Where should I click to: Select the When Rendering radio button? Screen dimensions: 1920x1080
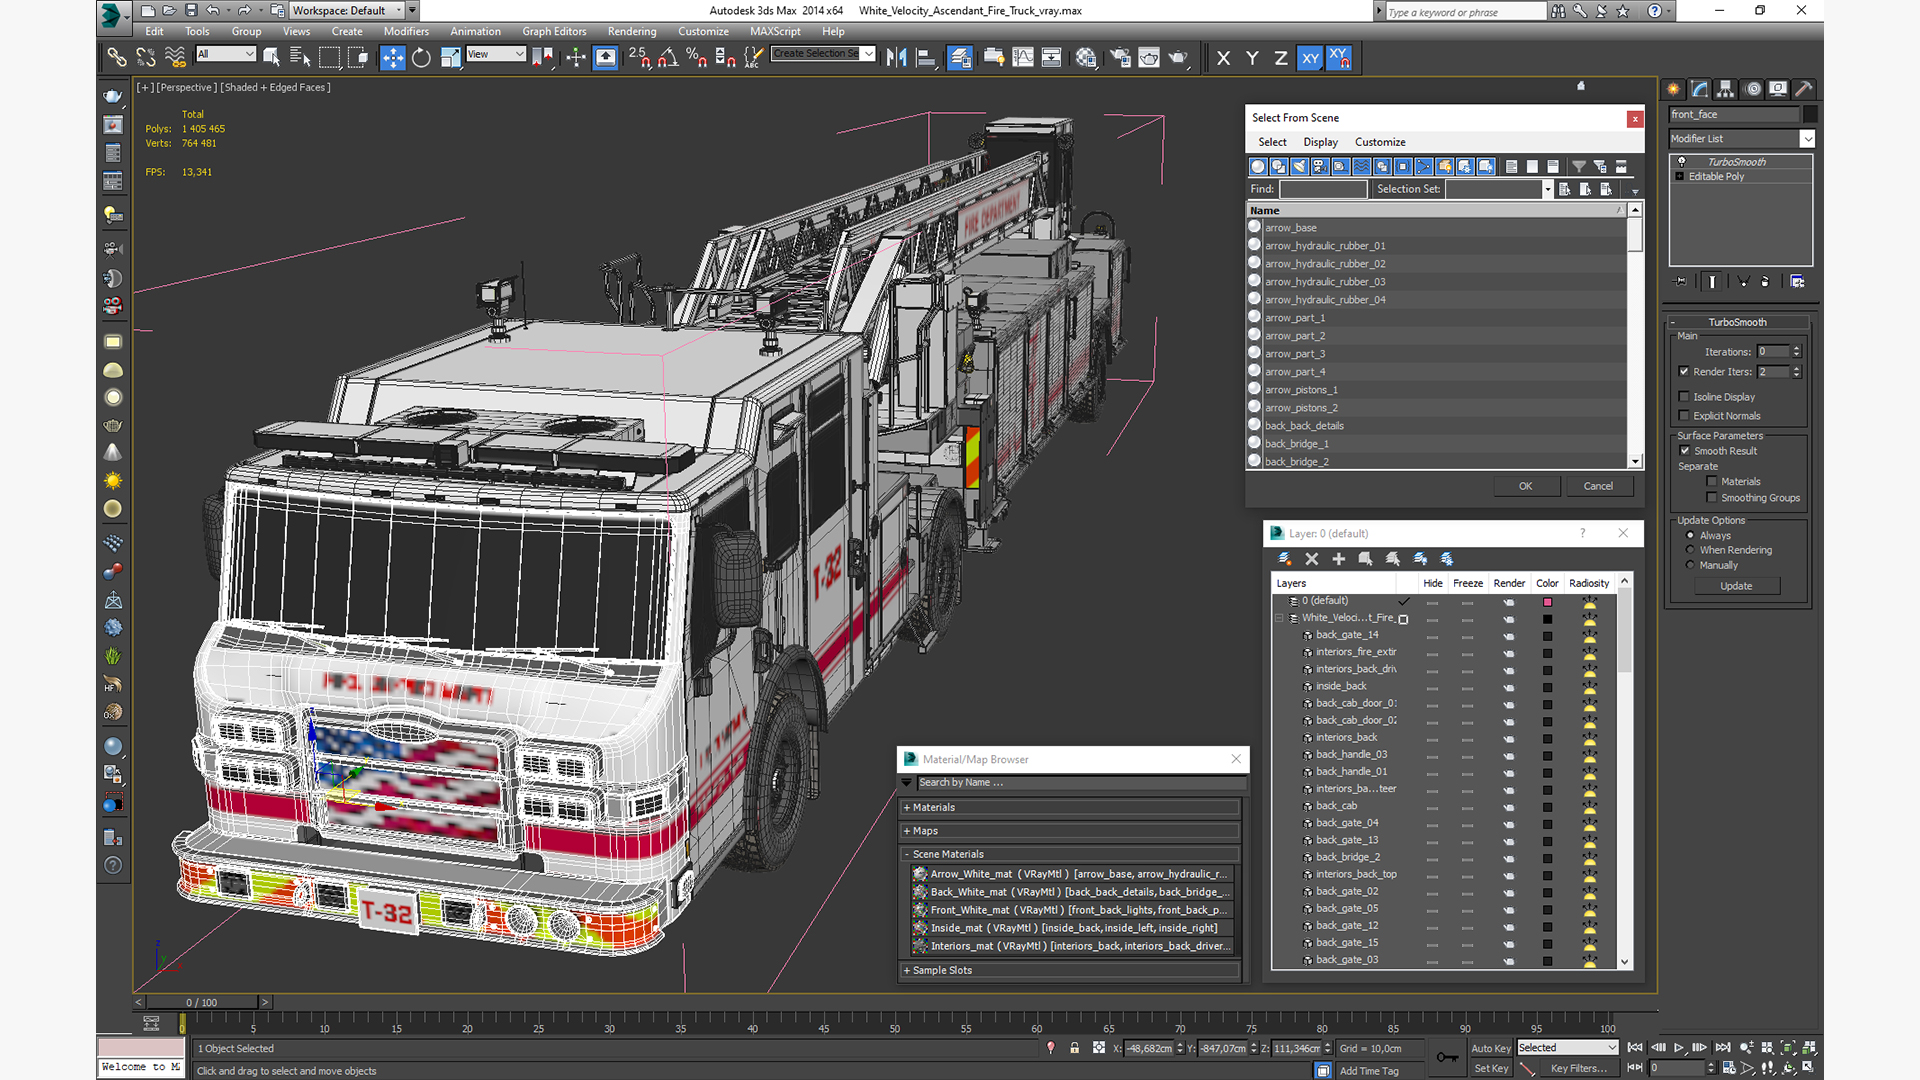pyautogui.click(x=1691, y=550)
